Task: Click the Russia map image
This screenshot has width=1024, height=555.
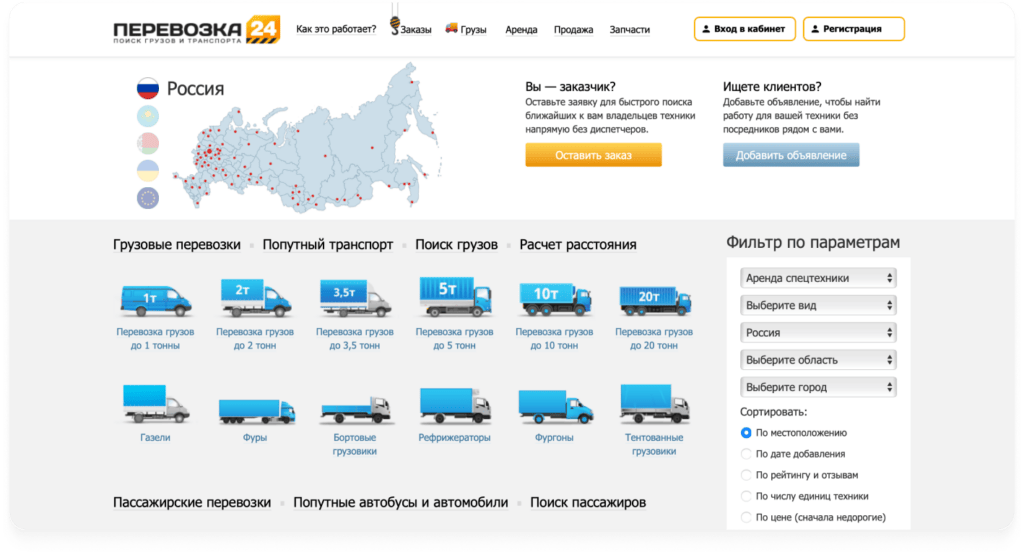Action: point(307,140)
